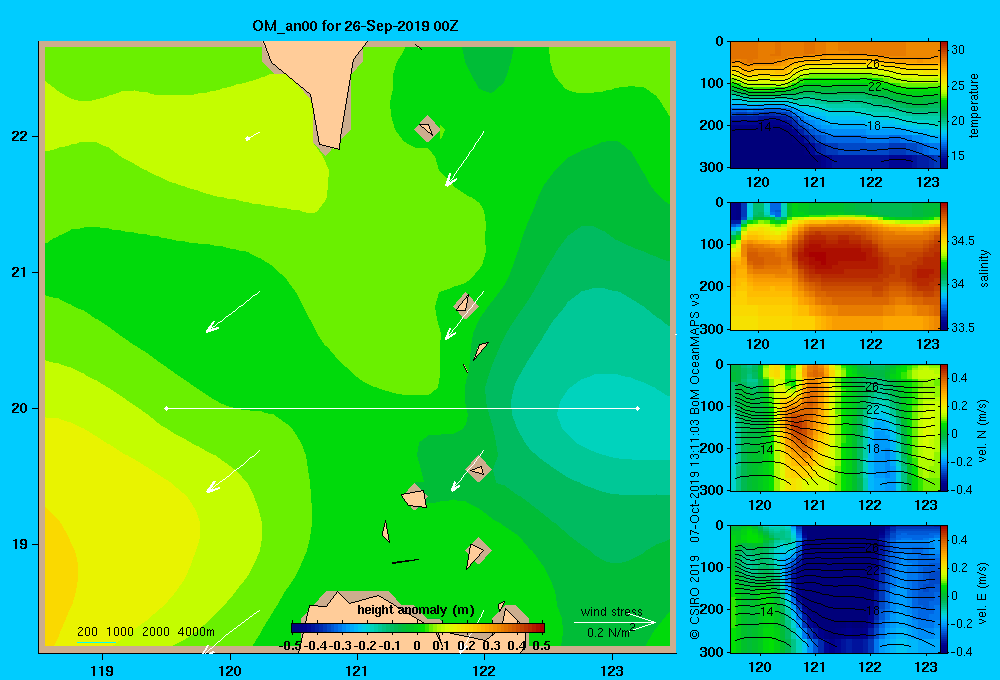1000x680 pixels.
Task: Open the northward velocity section panel
Action: pyautogui.click(x=834, y=427)
